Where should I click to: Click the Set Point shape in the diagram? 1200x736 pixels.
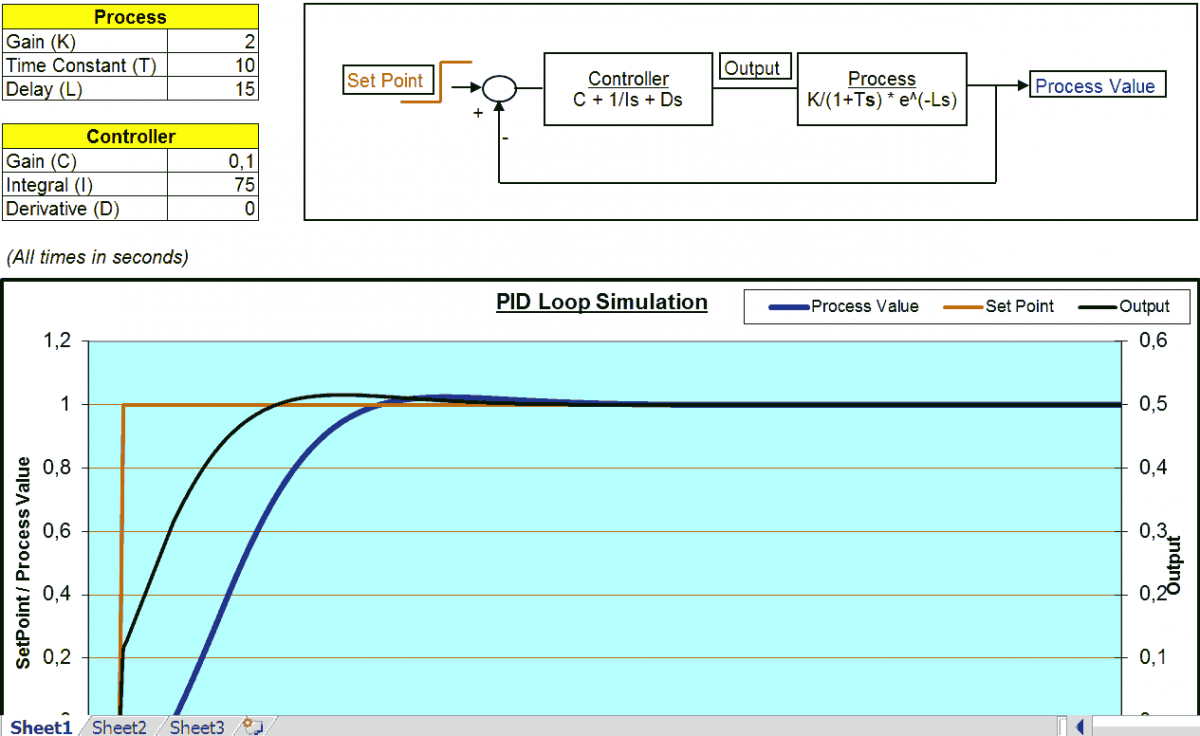tap(388, 81)
